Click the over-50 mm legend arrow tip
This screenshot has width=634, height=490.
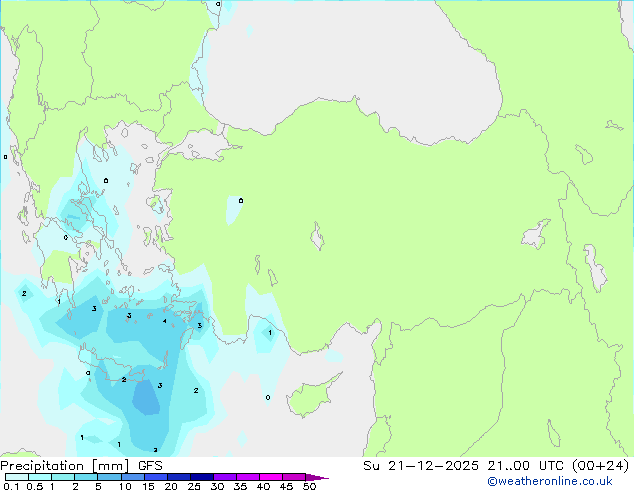317,477
